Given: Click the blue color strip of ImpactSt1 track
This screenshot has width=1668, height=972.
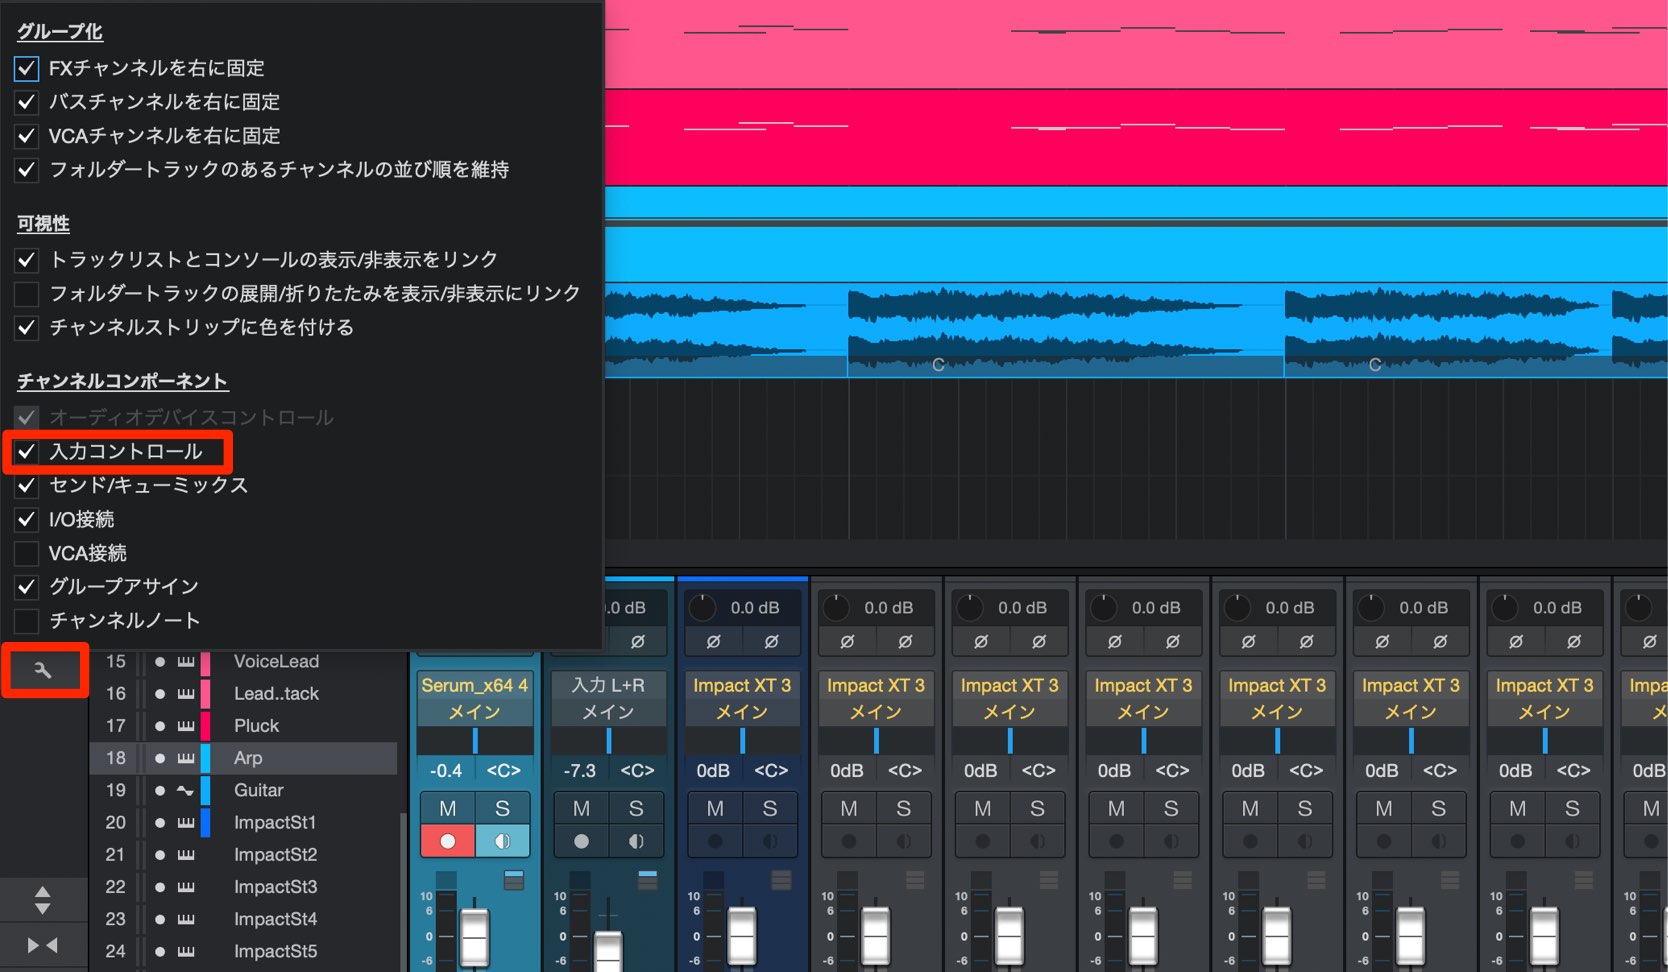Looking at the screenshot, I should (x=205, y=822).
